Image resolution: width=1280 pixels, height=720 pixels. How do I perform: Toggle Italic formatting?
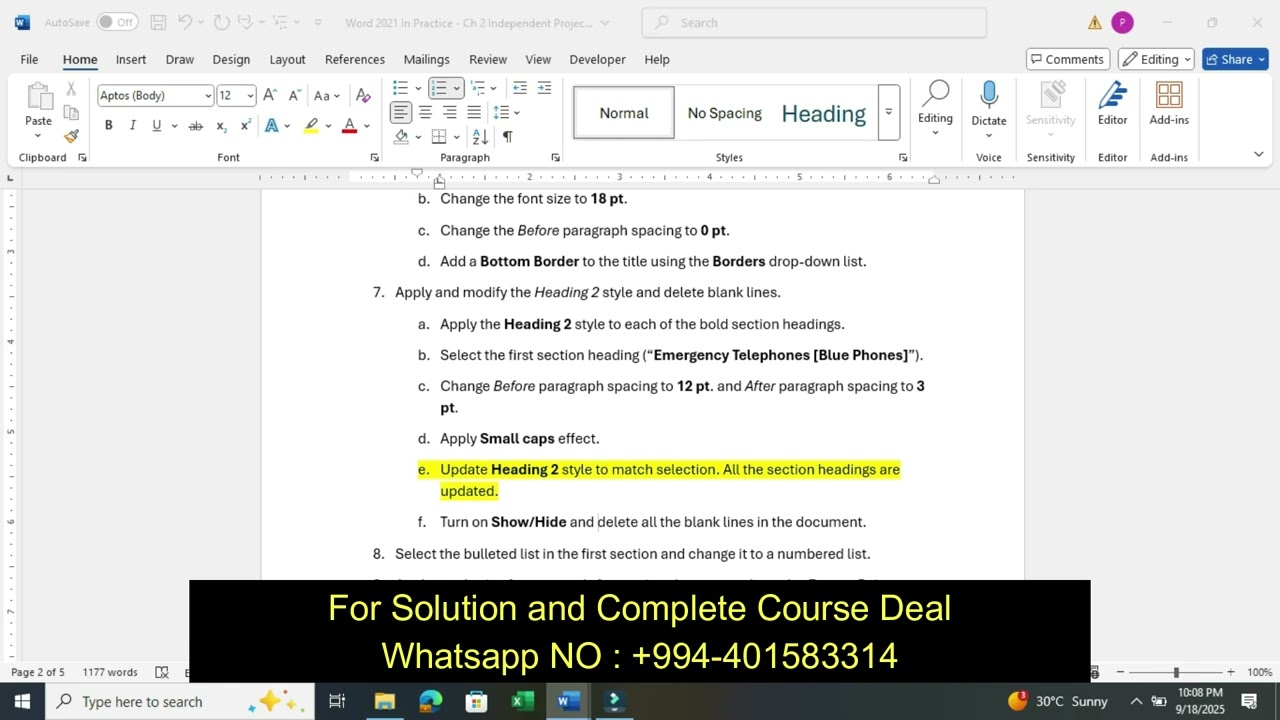[x=132, y=126]
